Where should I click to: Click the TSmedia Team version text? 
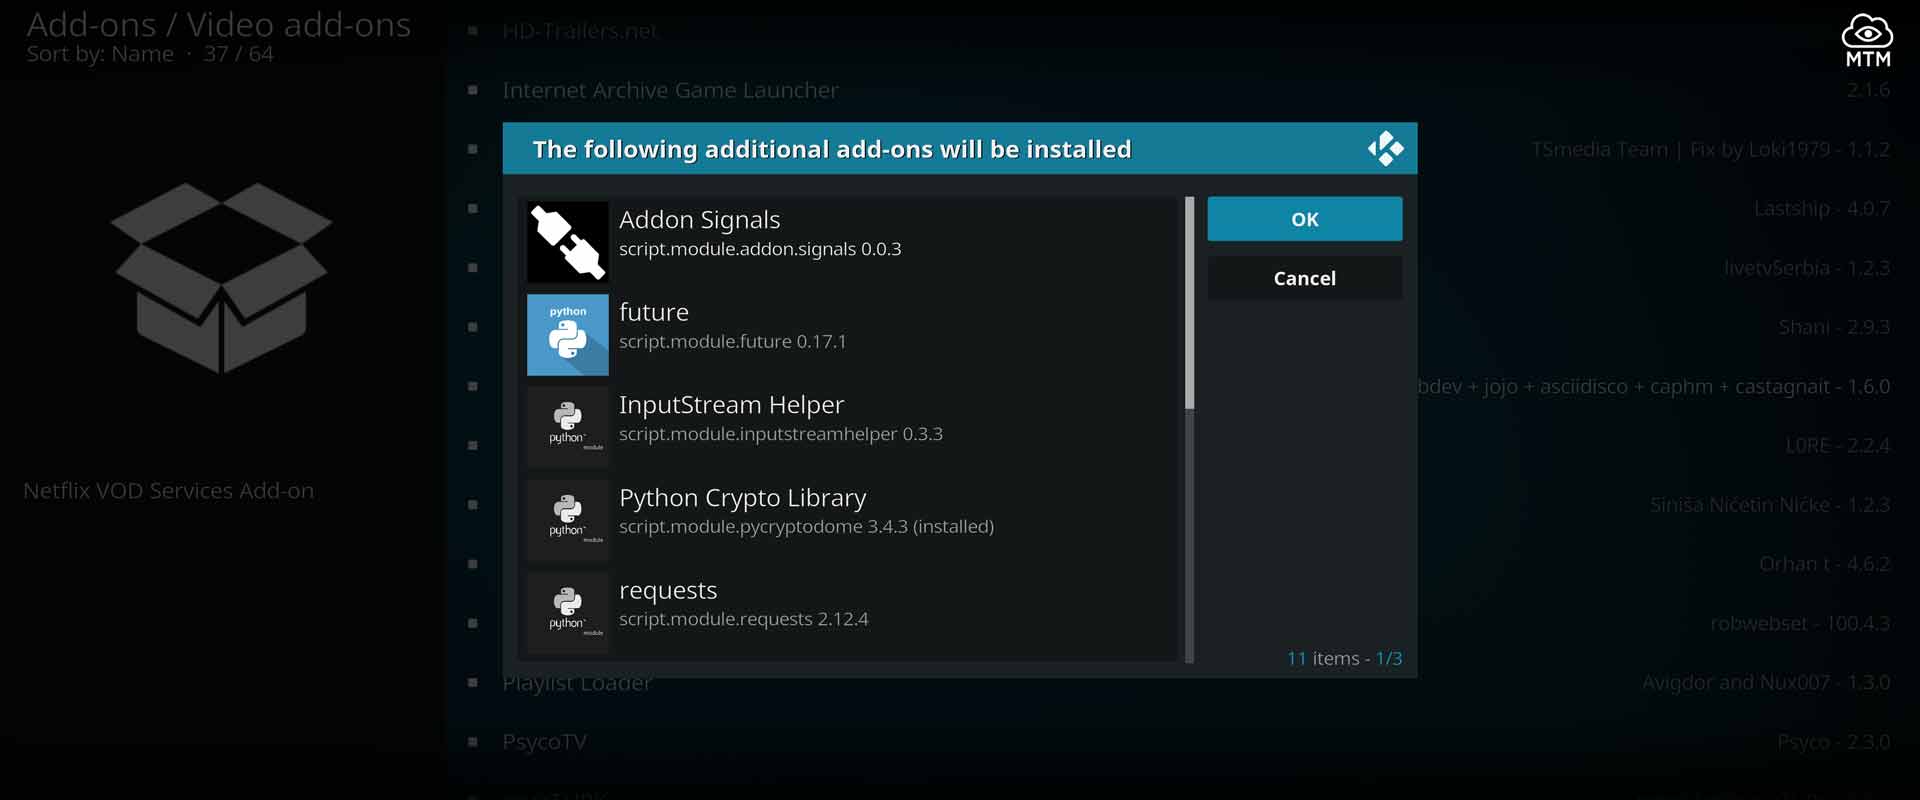[1710, 150]
